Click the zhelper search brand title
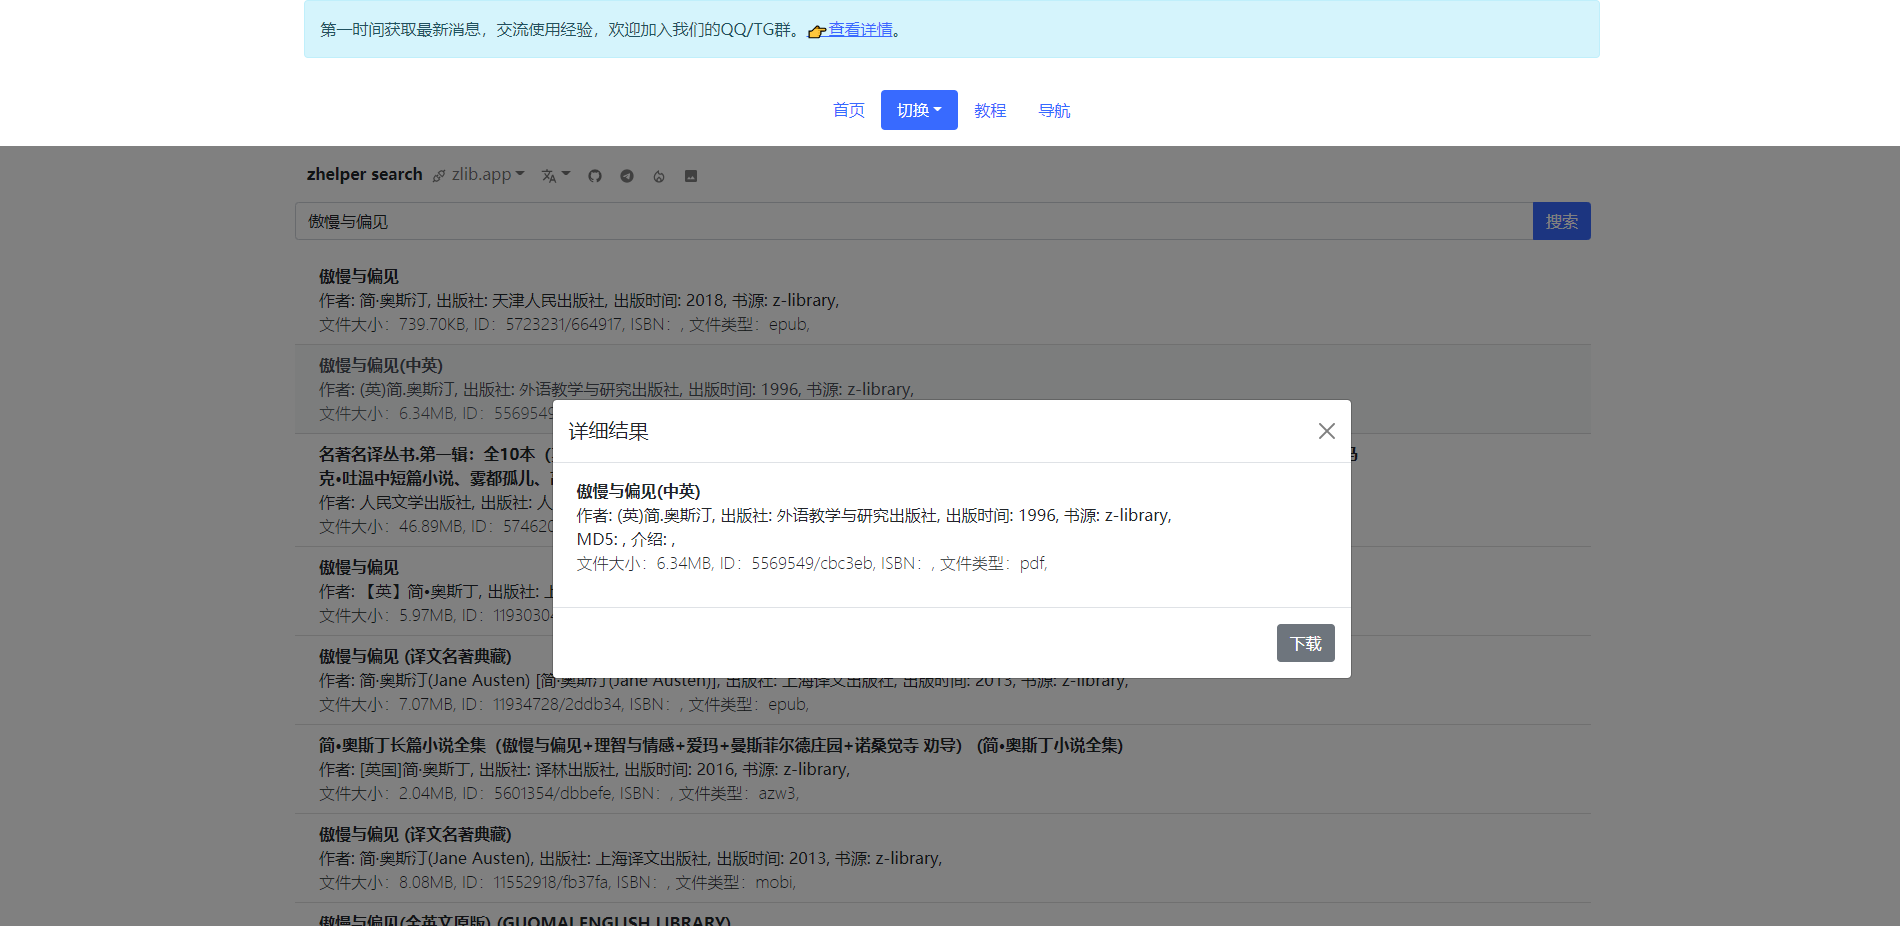 [365, 174]
